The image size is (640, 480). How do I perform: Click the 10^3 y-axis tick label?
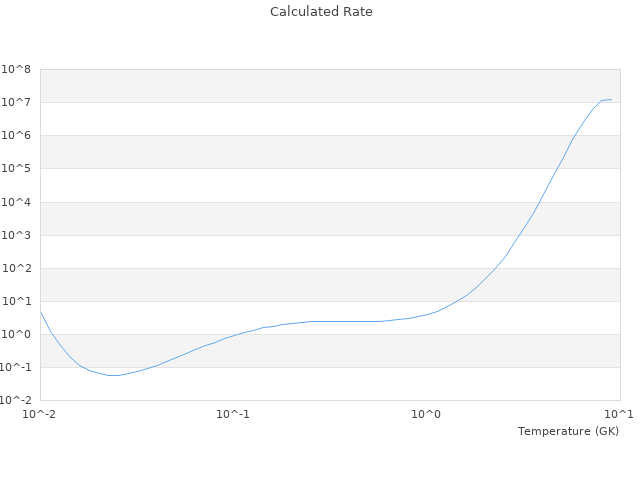(16, 235)
